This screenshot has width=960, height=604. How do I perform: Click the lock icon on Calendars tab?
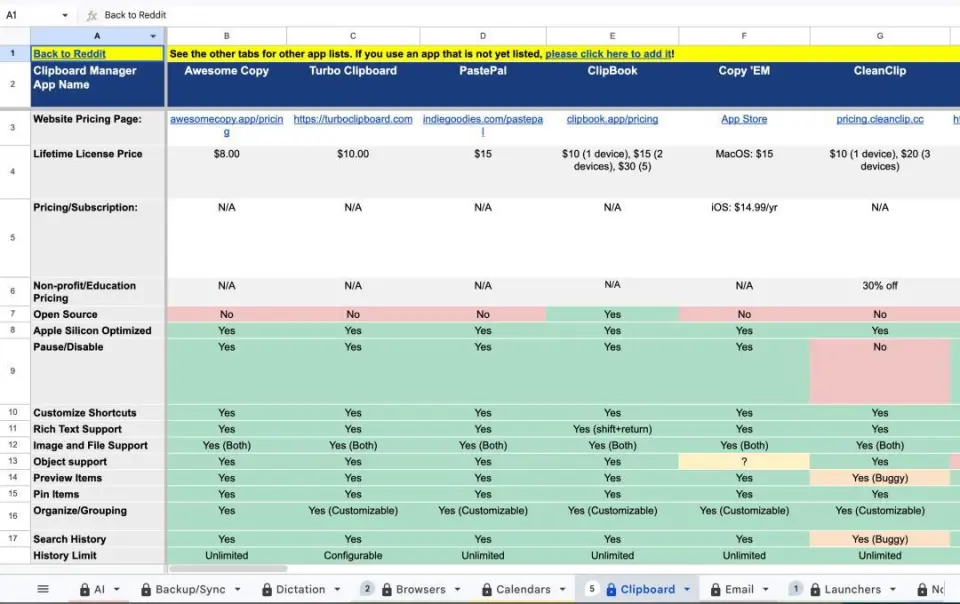pyautogui.click(x=486, y=589)
